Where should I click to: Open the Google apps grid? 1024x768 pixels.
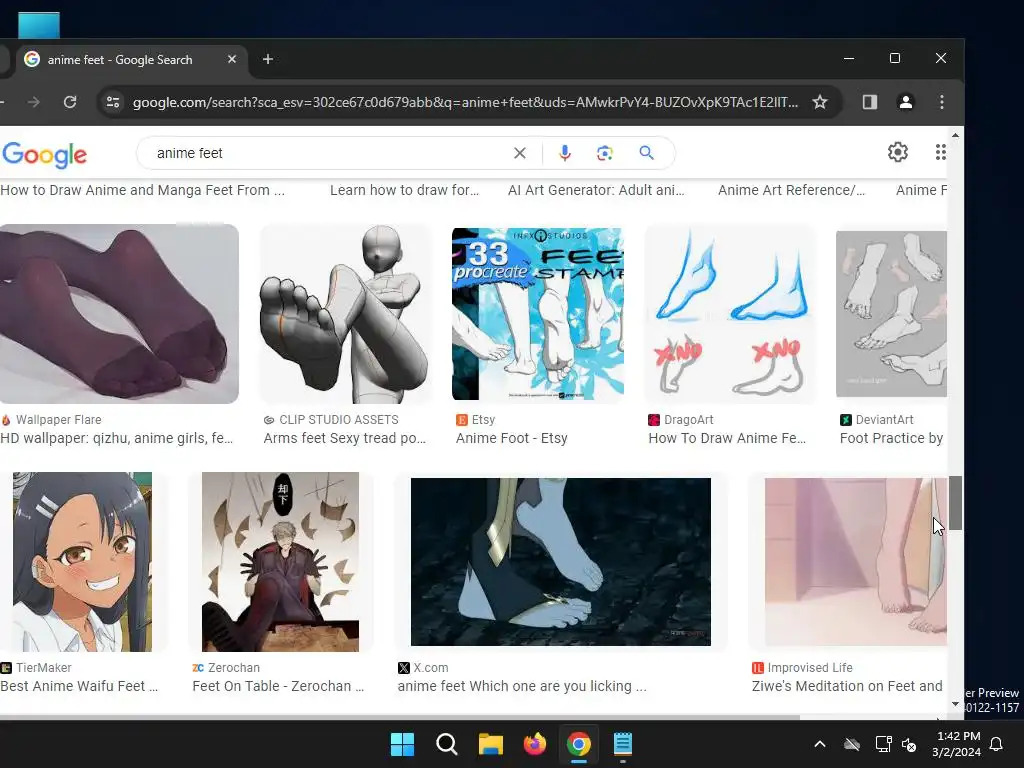pyautogui.click(x=940, y=152)
